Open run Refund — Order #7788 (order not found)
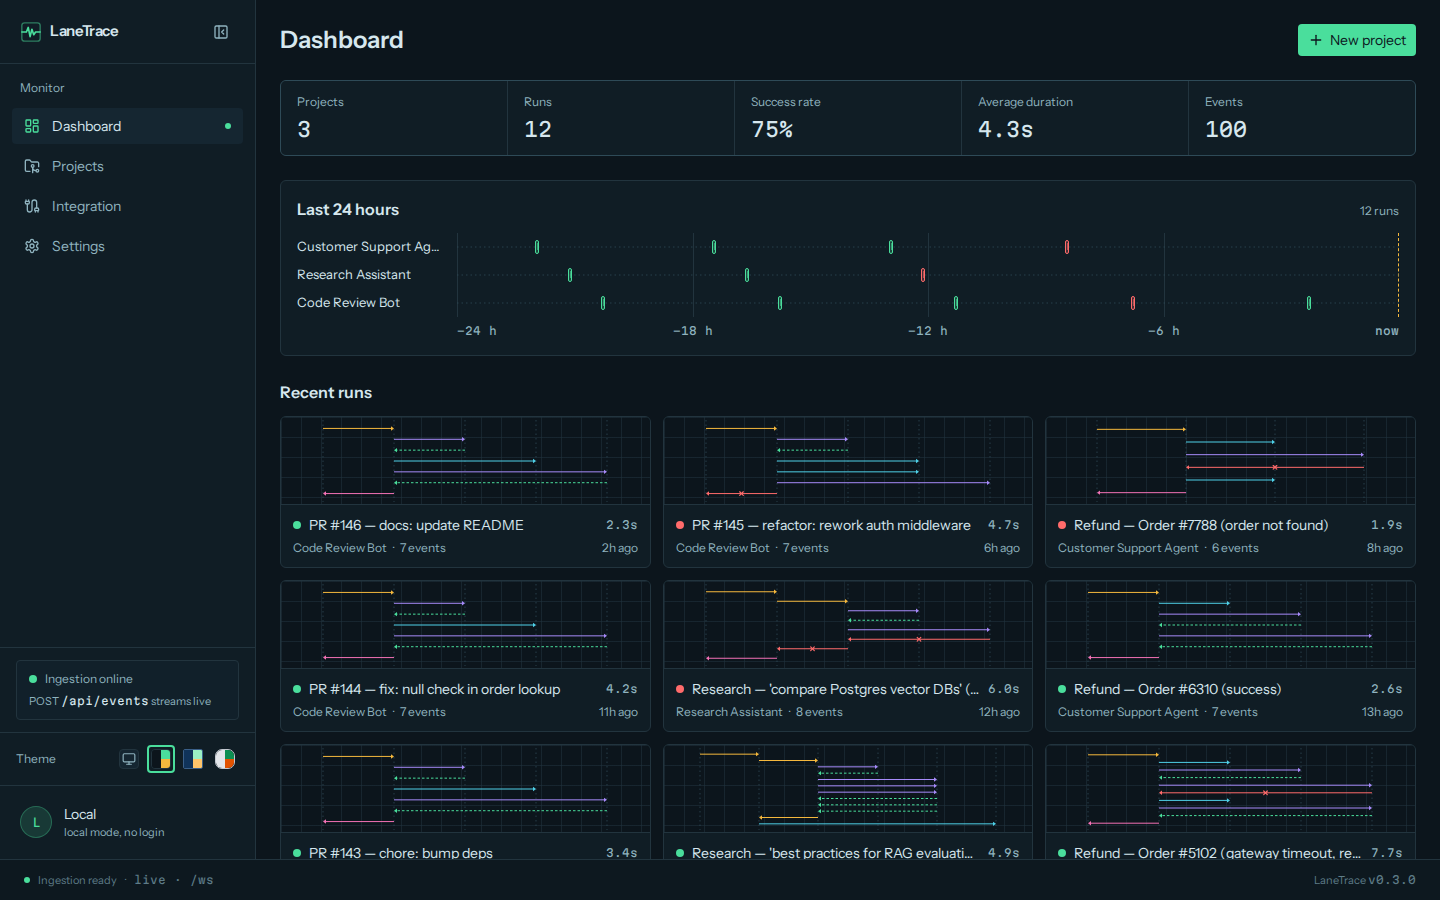 (1230, 492)
